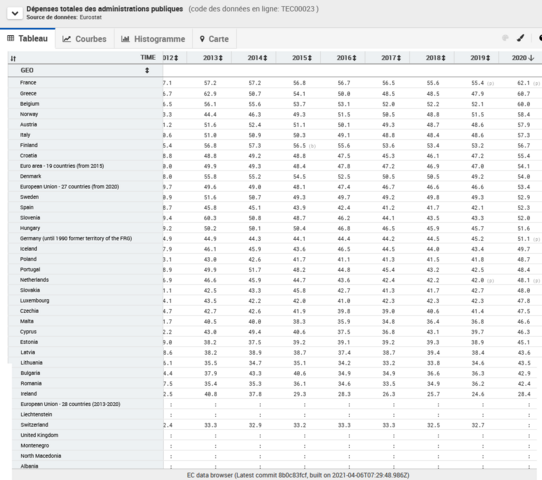The height and width of the screenshot is (480, 542).
Task: Click the EC data browser footer text
Action: [x=298, y=475]
